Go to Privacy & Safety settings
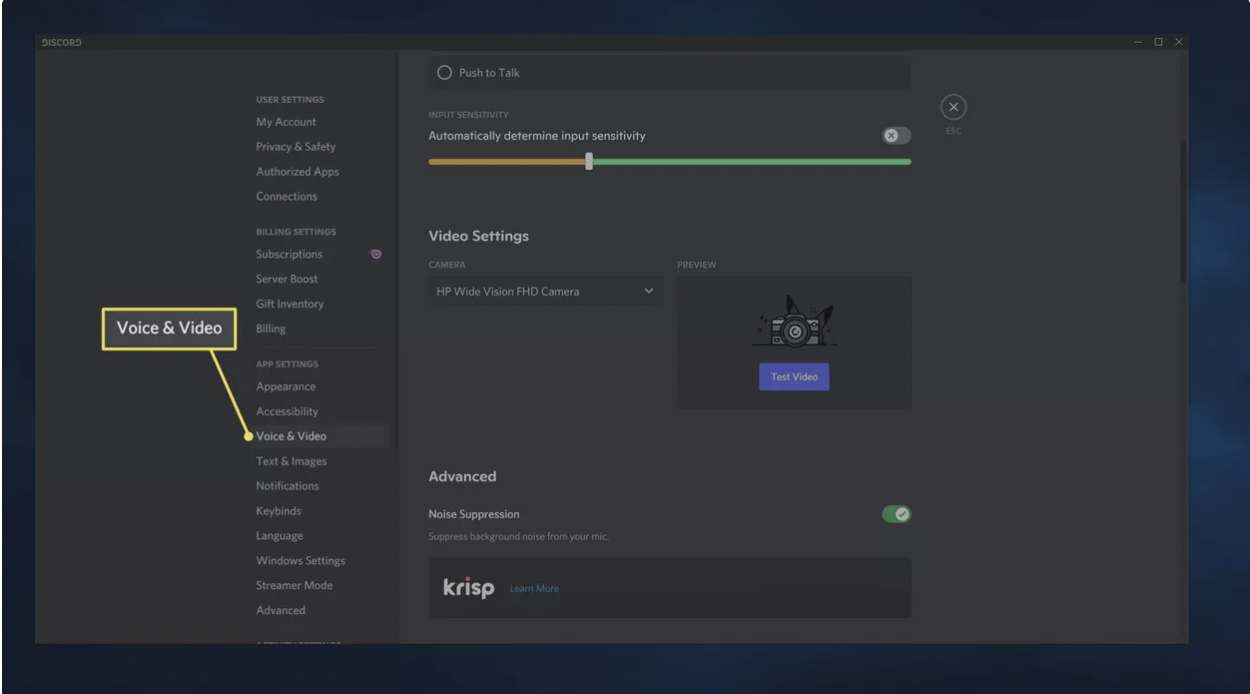The image size is (1250, 694). 296,147
